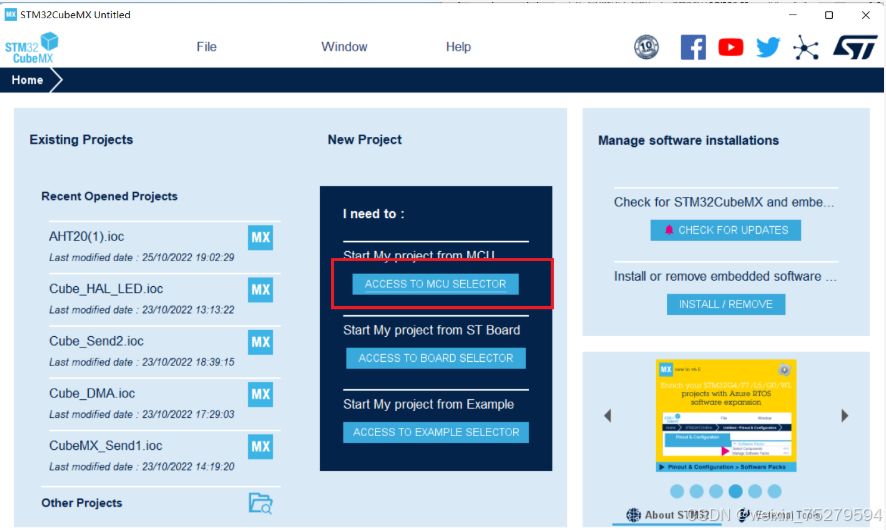Minimize the STM32CubeMX window
Screen dimensions: 886x530
[x=793, y=15]
